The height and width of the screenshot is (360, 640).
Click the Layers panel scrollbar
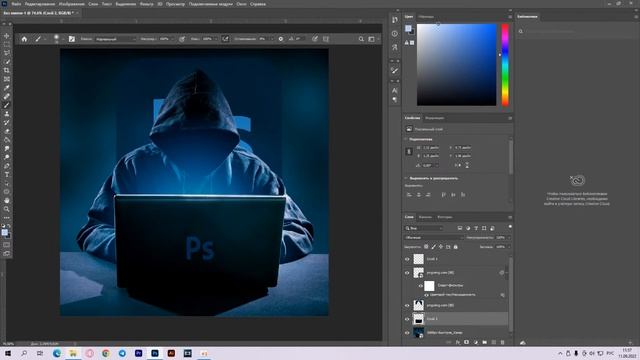click(510, 294)
